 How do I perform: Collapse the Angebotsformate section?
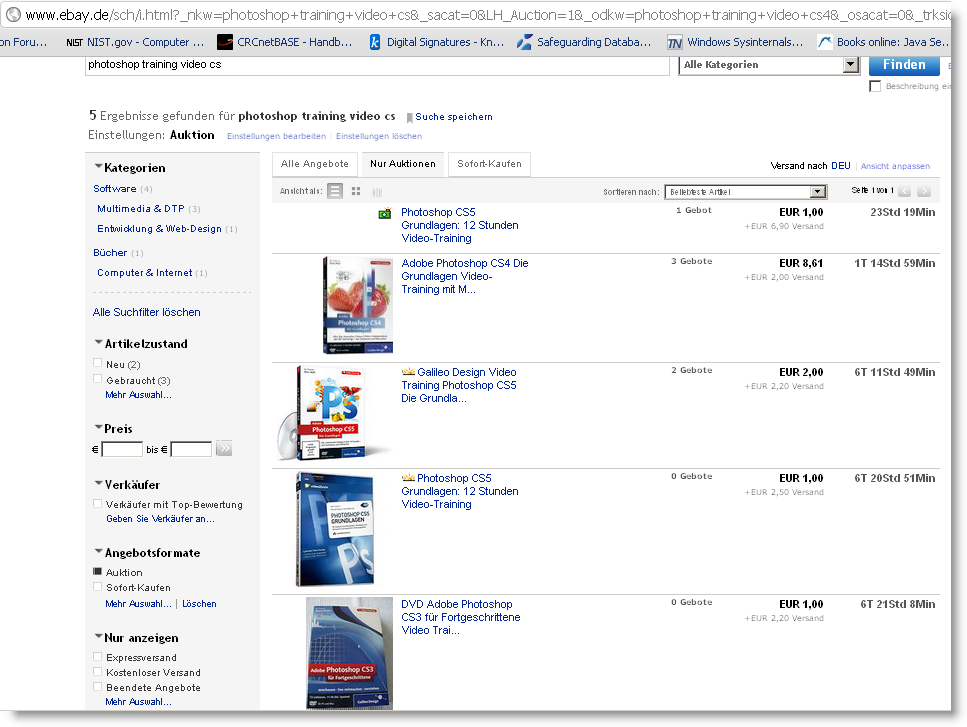(x=99, y=551)
